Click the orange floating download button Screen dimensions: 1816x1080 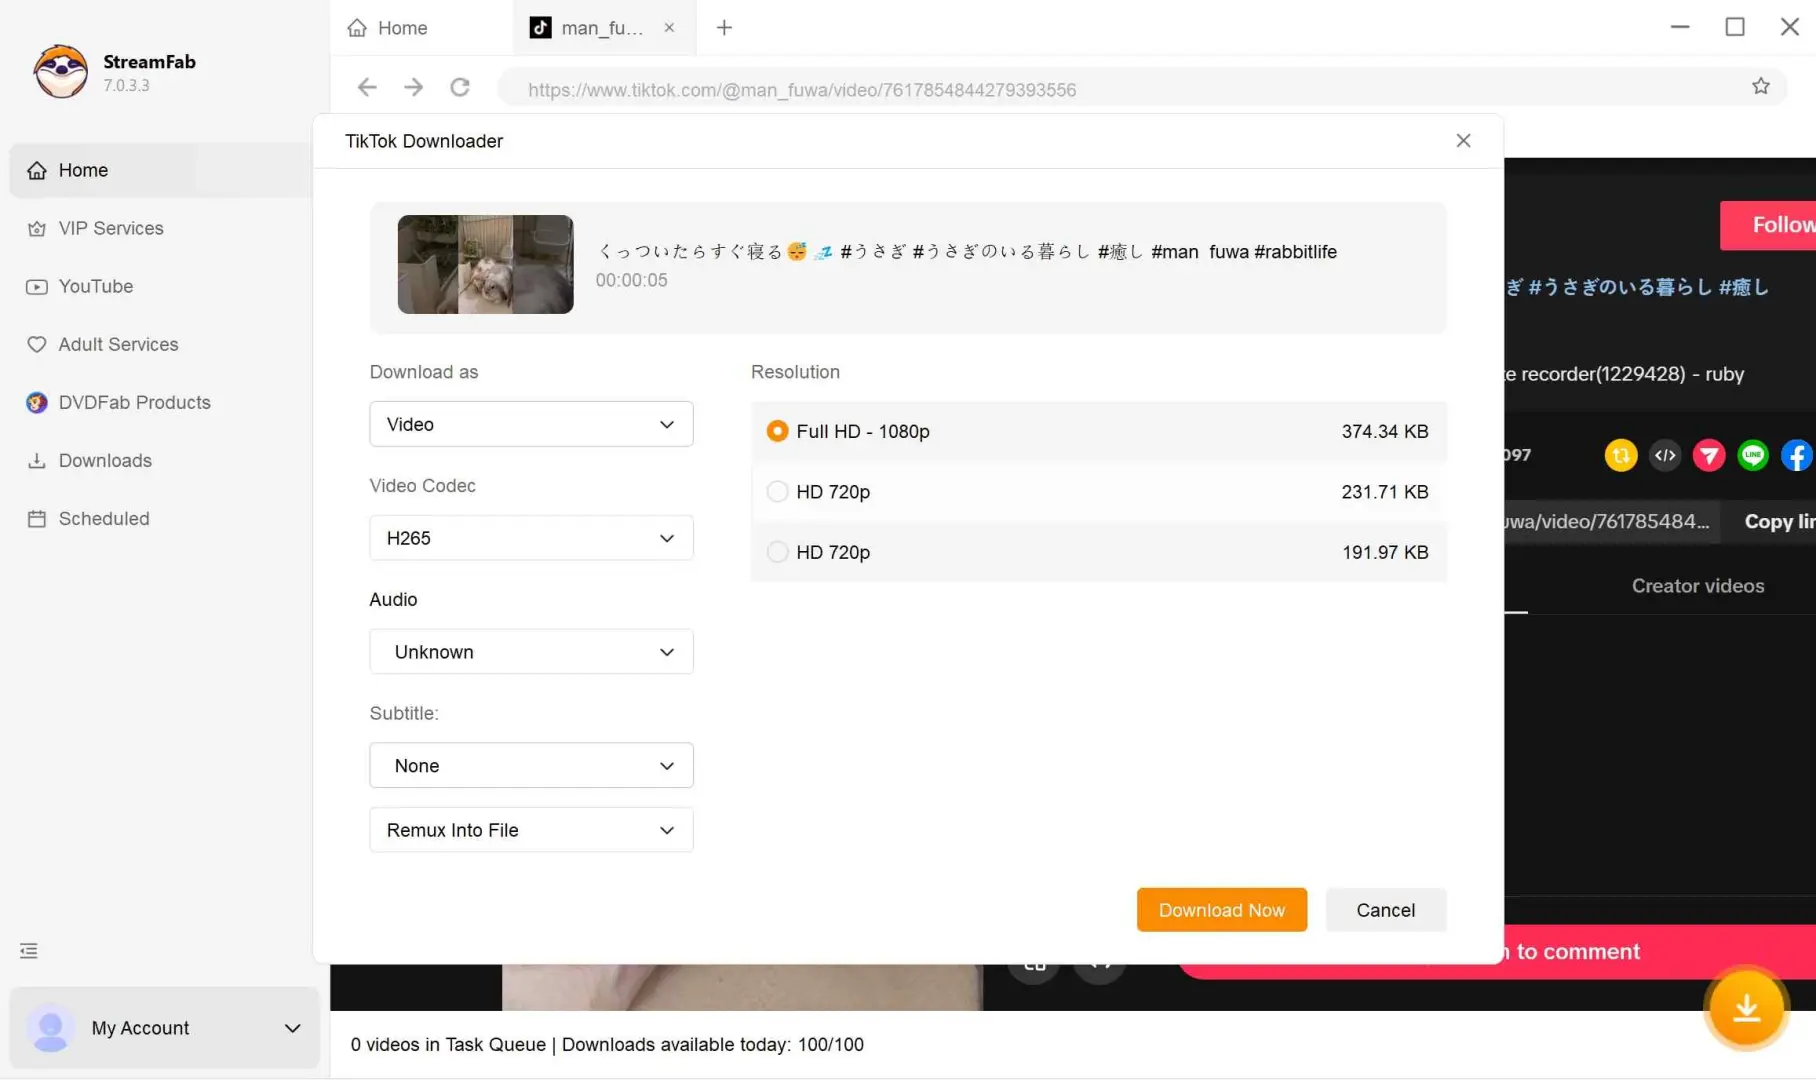point(1746,1008)
